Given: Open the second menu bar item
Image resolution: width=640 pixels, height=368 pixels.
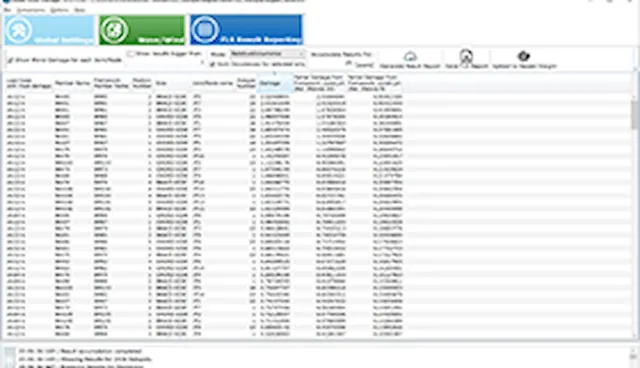Looking at the screenshot, I should pos(31,10).
